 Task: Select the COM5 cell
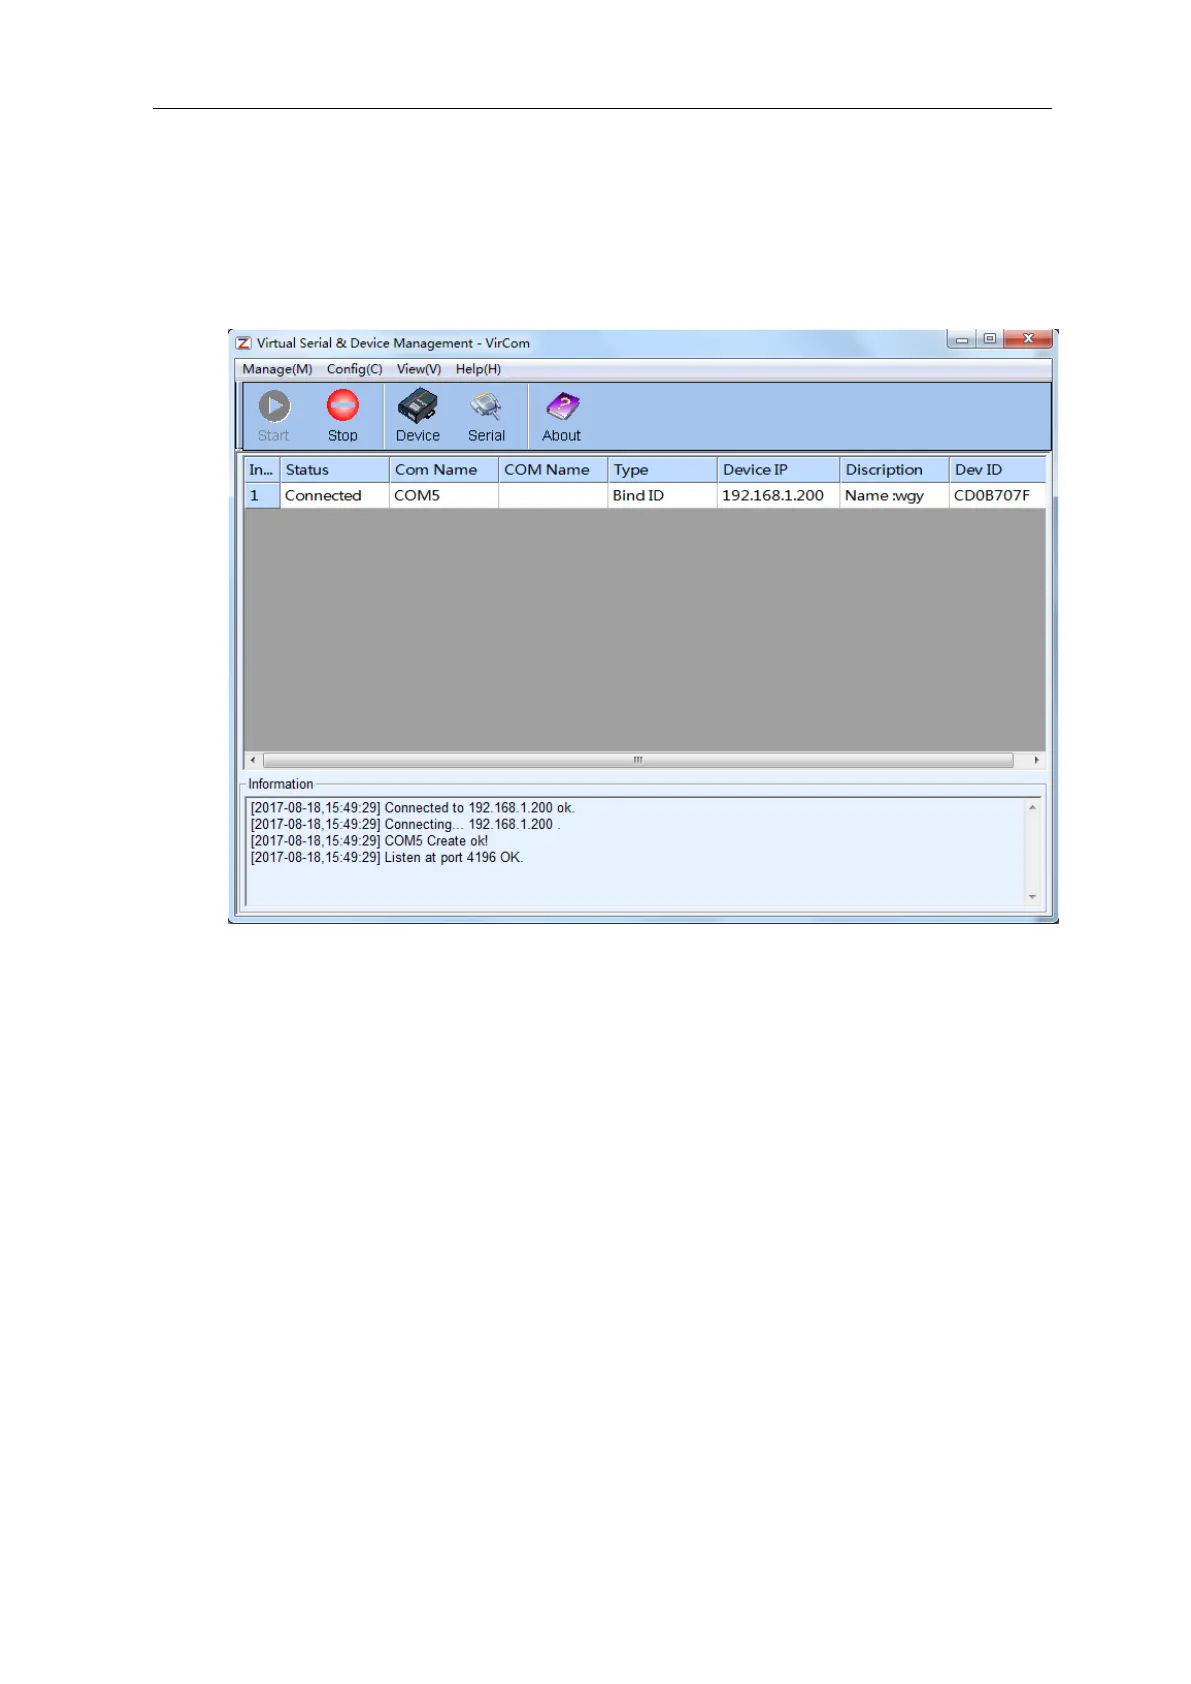pyautogui.click(x=443, y=495)
